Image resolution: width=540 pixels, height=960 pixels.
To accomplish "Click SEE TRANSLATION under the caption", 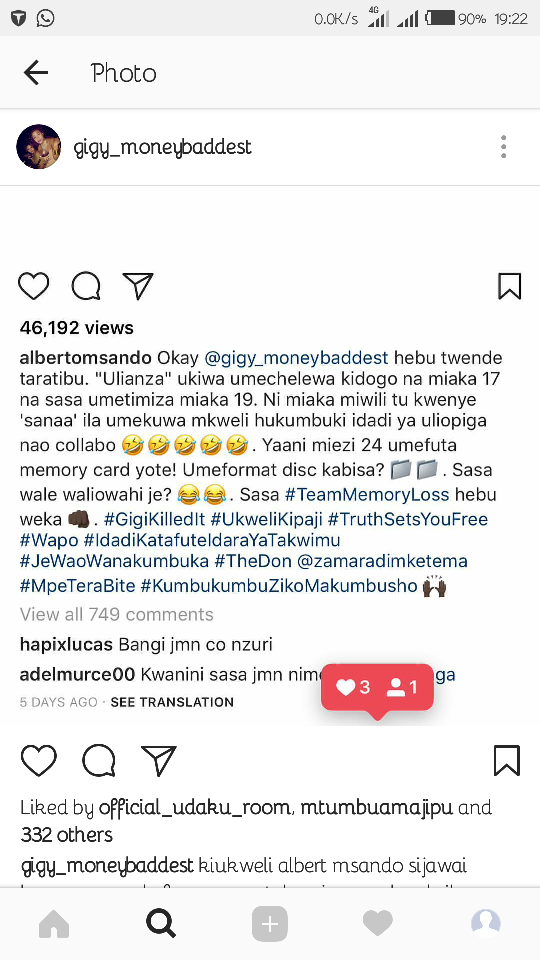I will [x=172, y=702].
